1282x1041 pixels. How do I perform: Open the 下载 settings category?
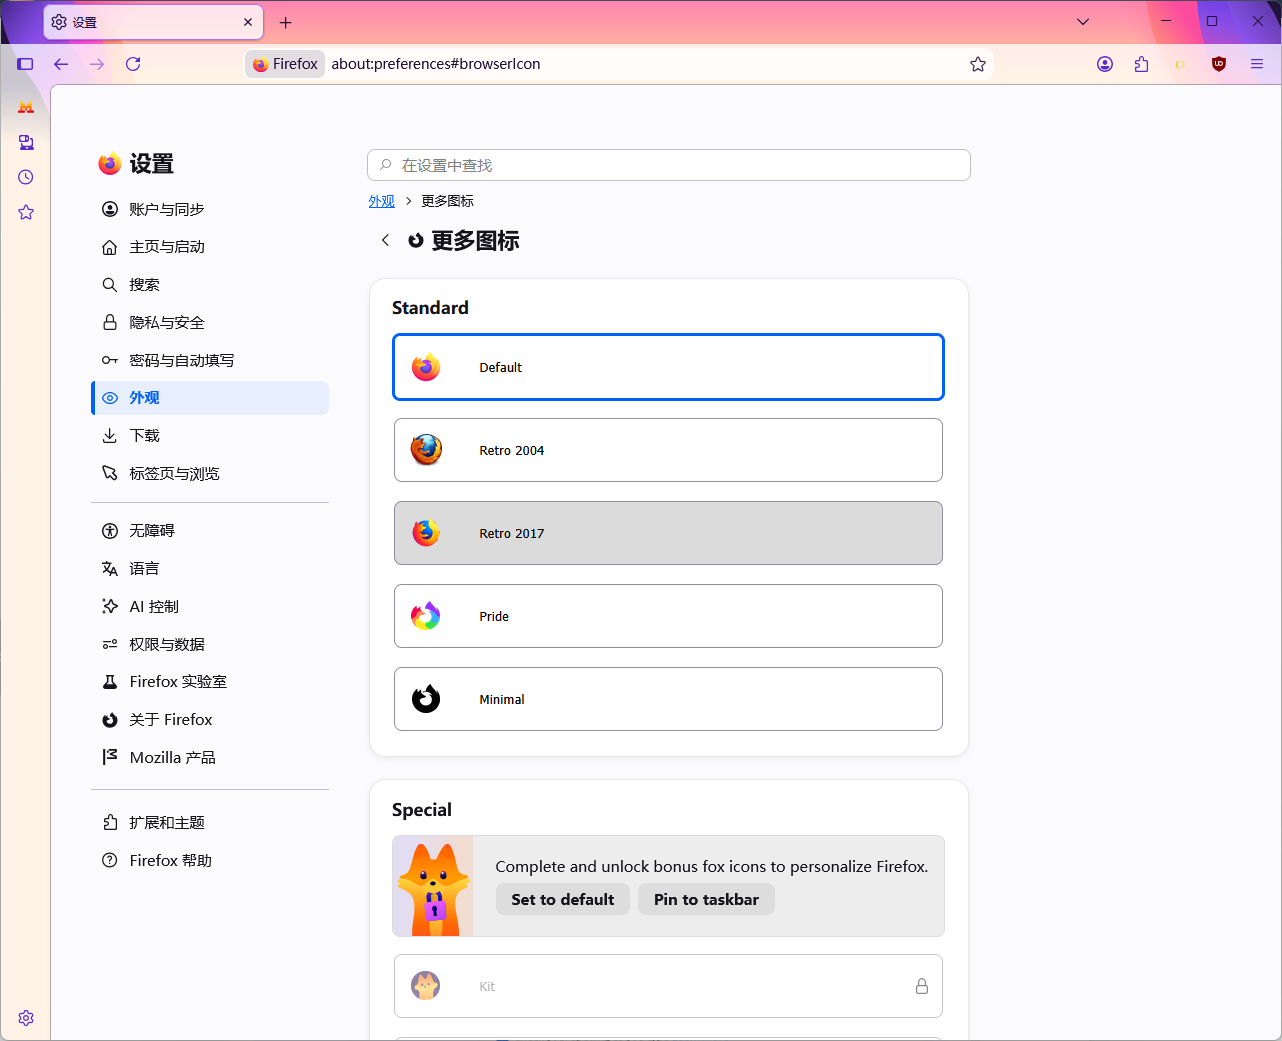(x=210, y=436)
